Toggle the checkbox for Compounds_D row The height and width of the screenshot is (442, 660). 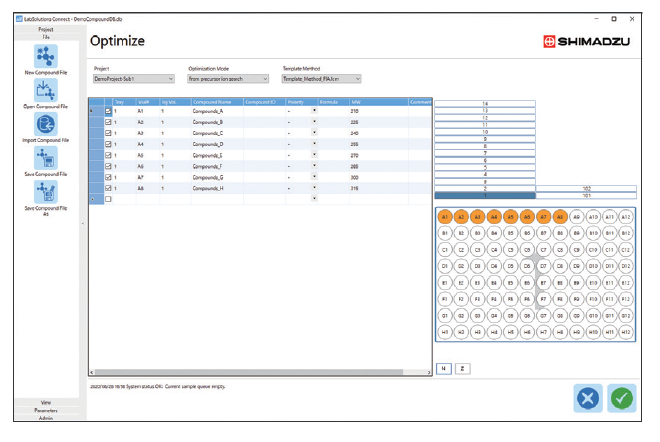(109, 144)
